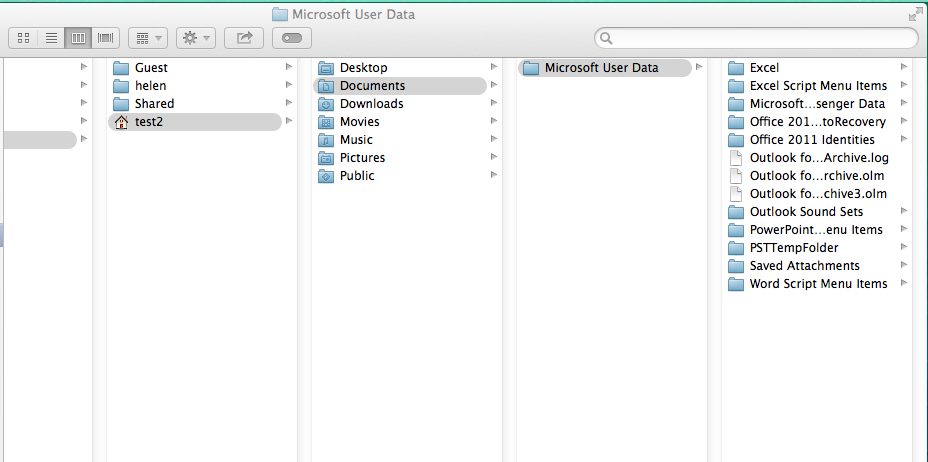The height and width of the screenshot is (462, 928).
Task: Click the Music folder name
Action: tap(356, 140)
